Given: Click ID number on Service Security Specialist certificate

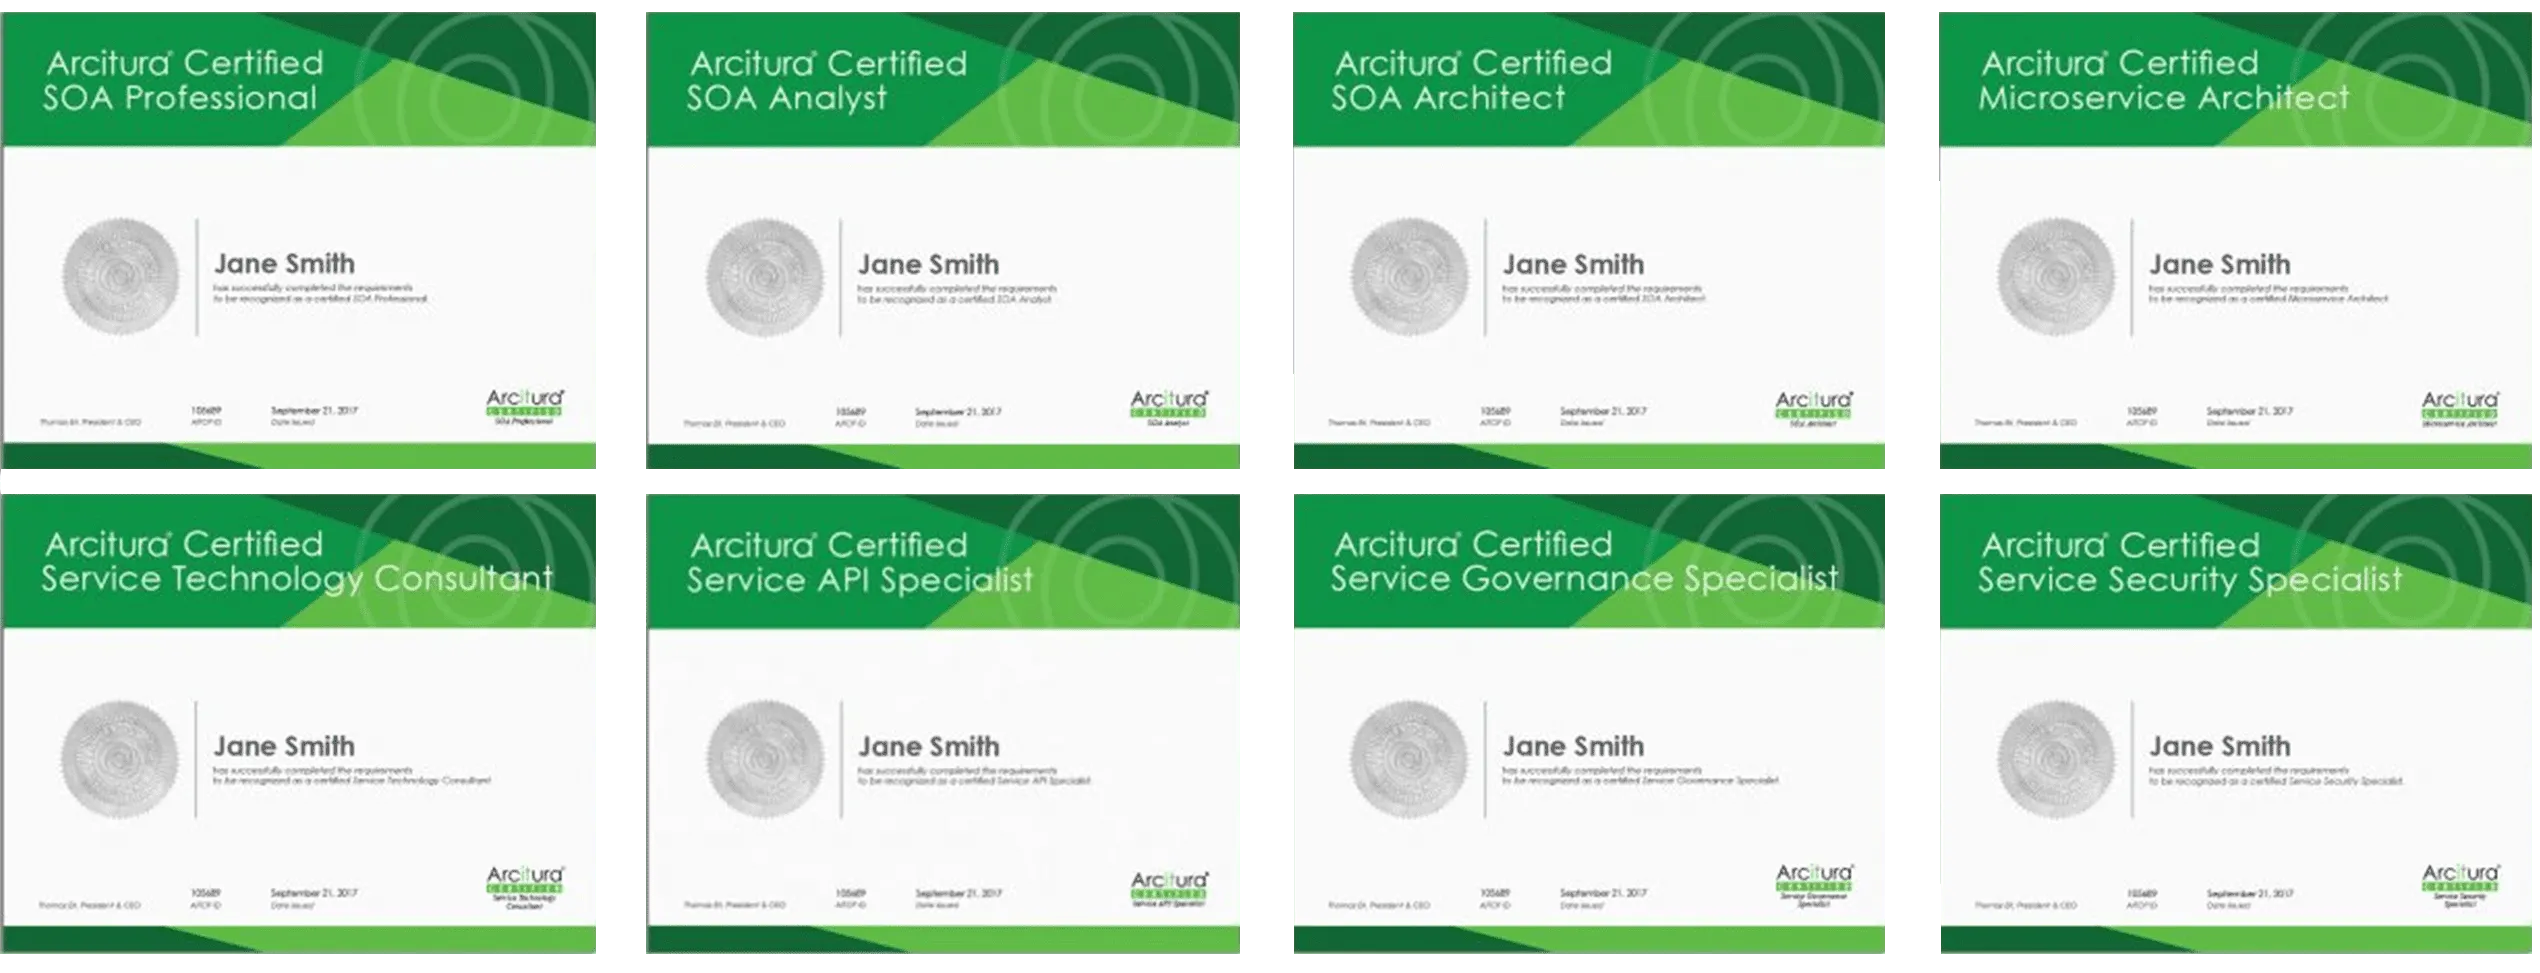Looking at the screenshot, I should (x=2141, y=893).
